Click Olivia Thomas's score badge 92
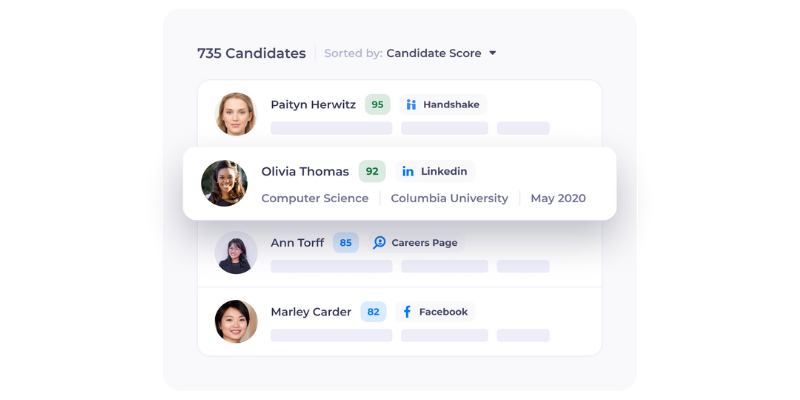Image resolution: width=800 pixels, height=400 pixels. [x=372, y=171]
